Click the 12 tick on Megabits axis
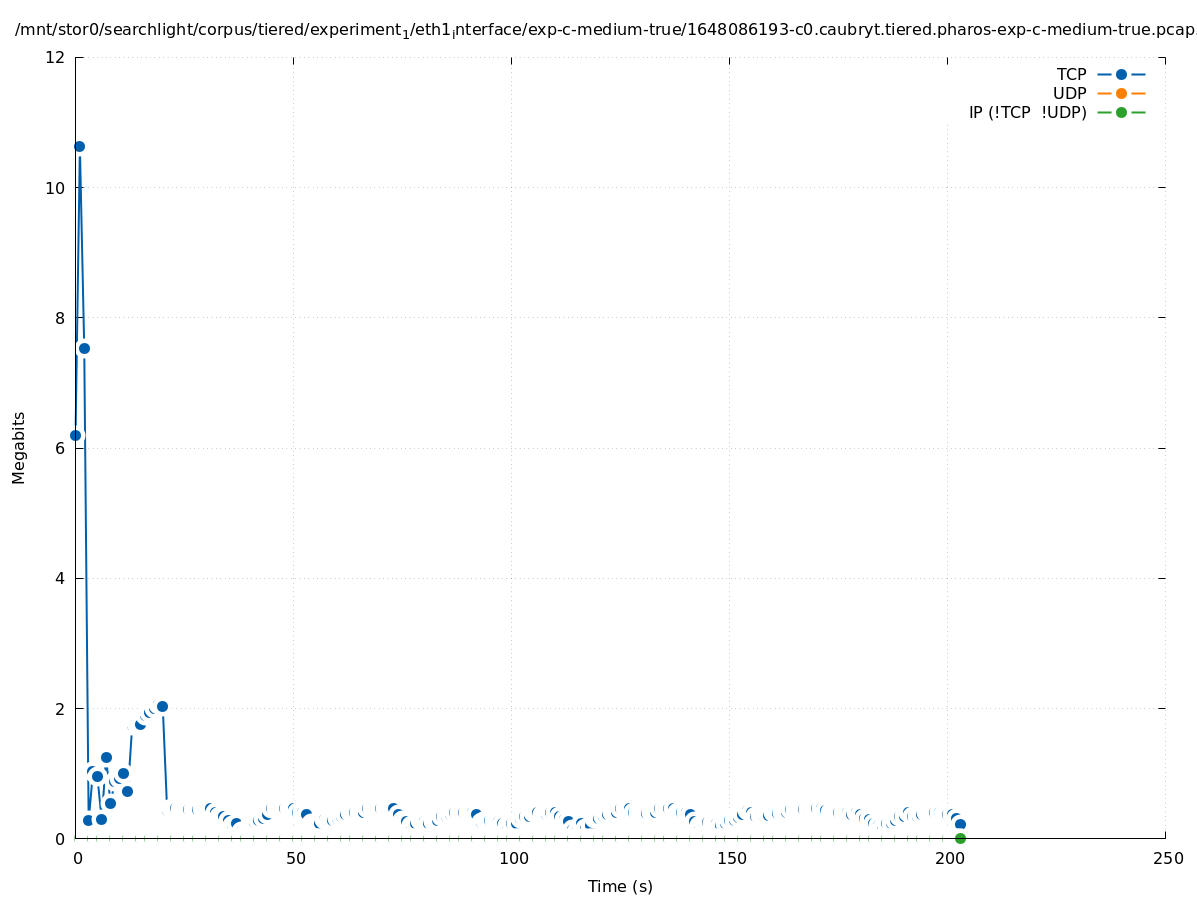This screenshot has height=900, width=1197. coord(56,58)
